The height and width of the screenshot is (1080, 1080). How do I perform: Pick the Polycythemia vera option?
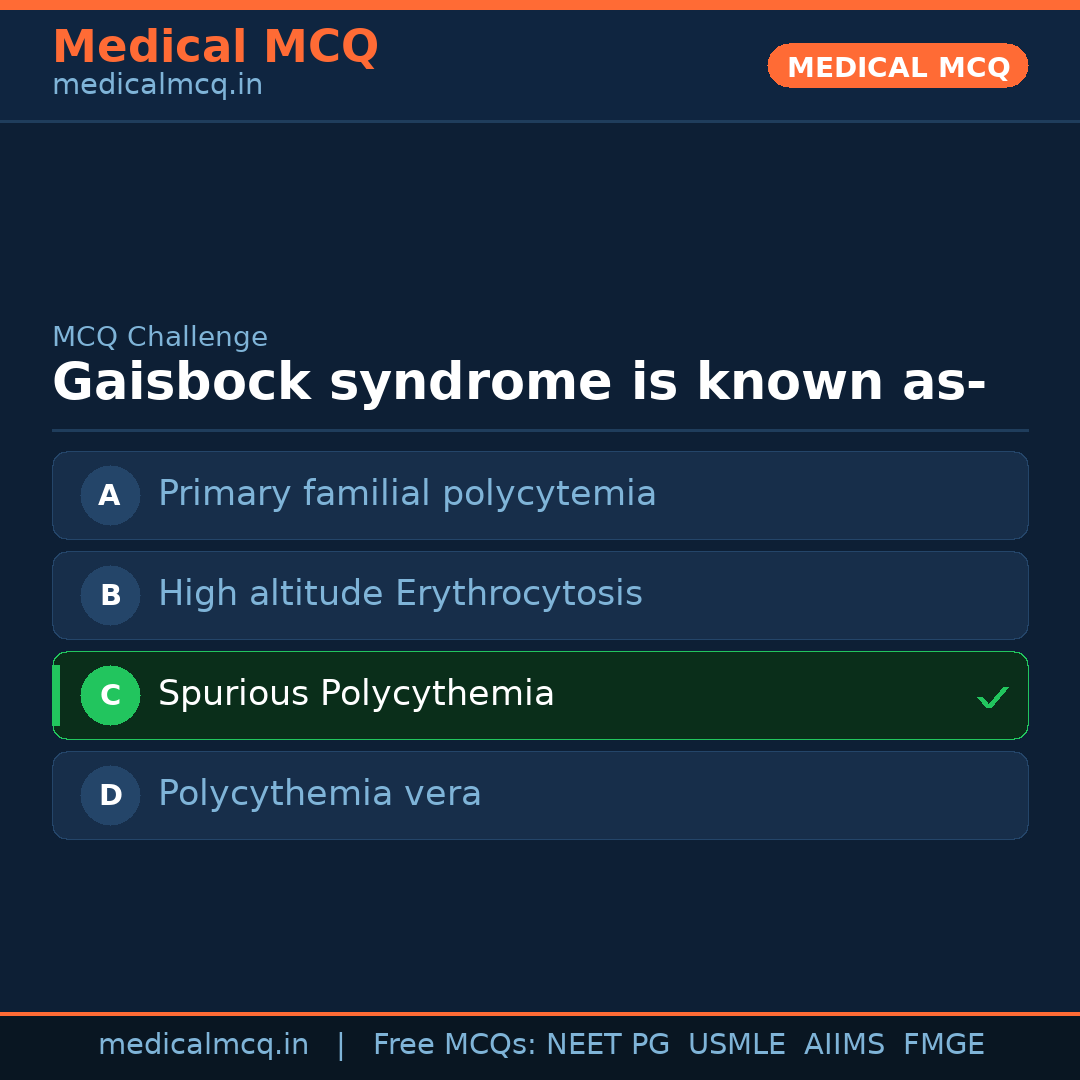pyautogui.click(x=320, y=794)
